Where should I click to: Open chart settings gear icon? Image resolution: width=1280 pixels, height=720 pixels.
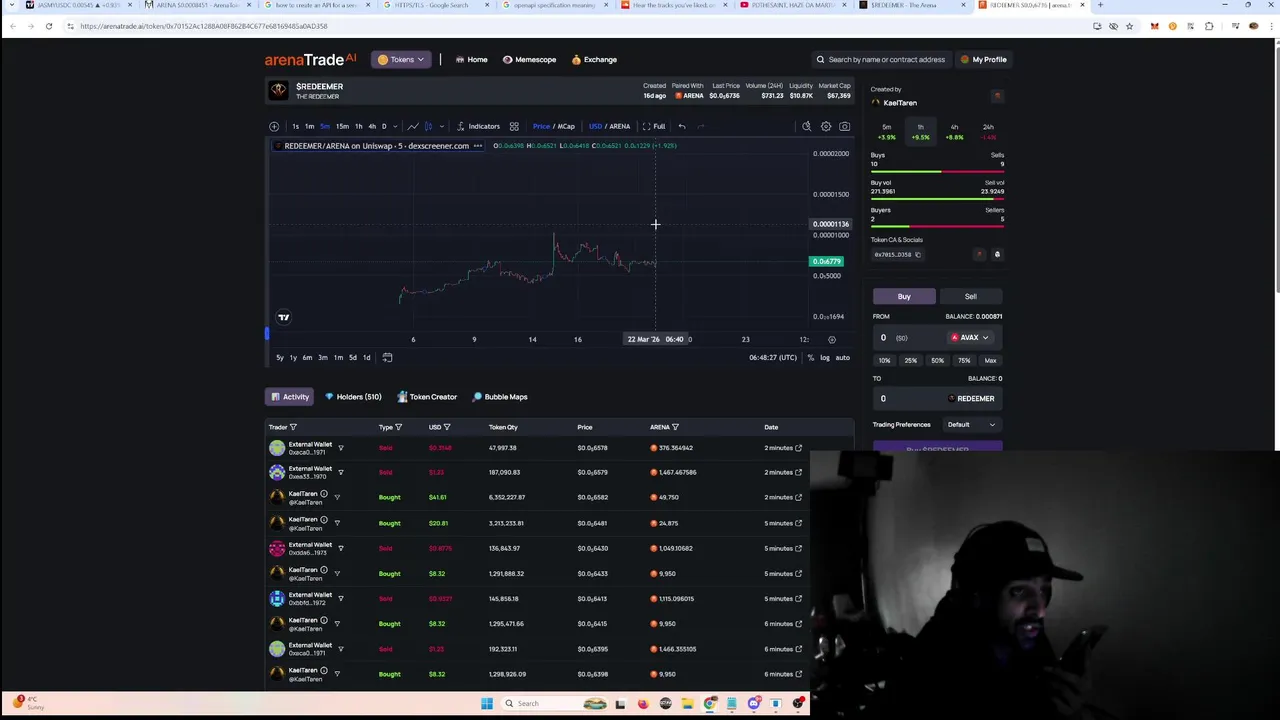(826, 126)
